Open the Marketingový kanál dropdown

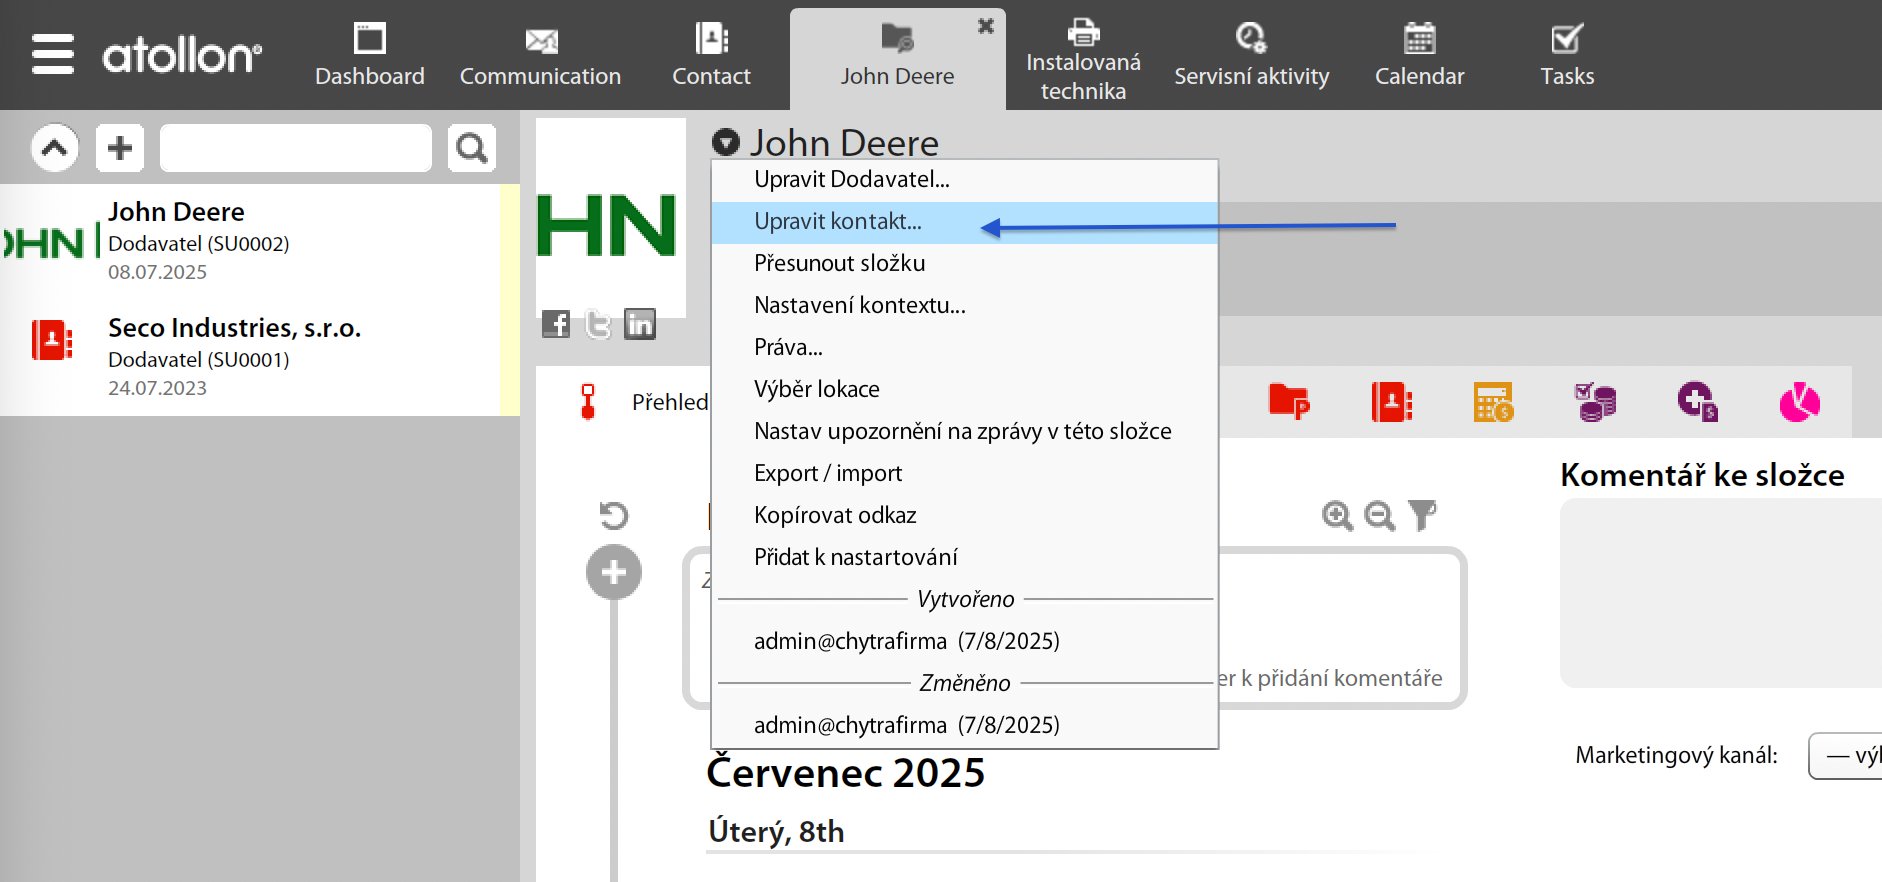click(1845, 755)
